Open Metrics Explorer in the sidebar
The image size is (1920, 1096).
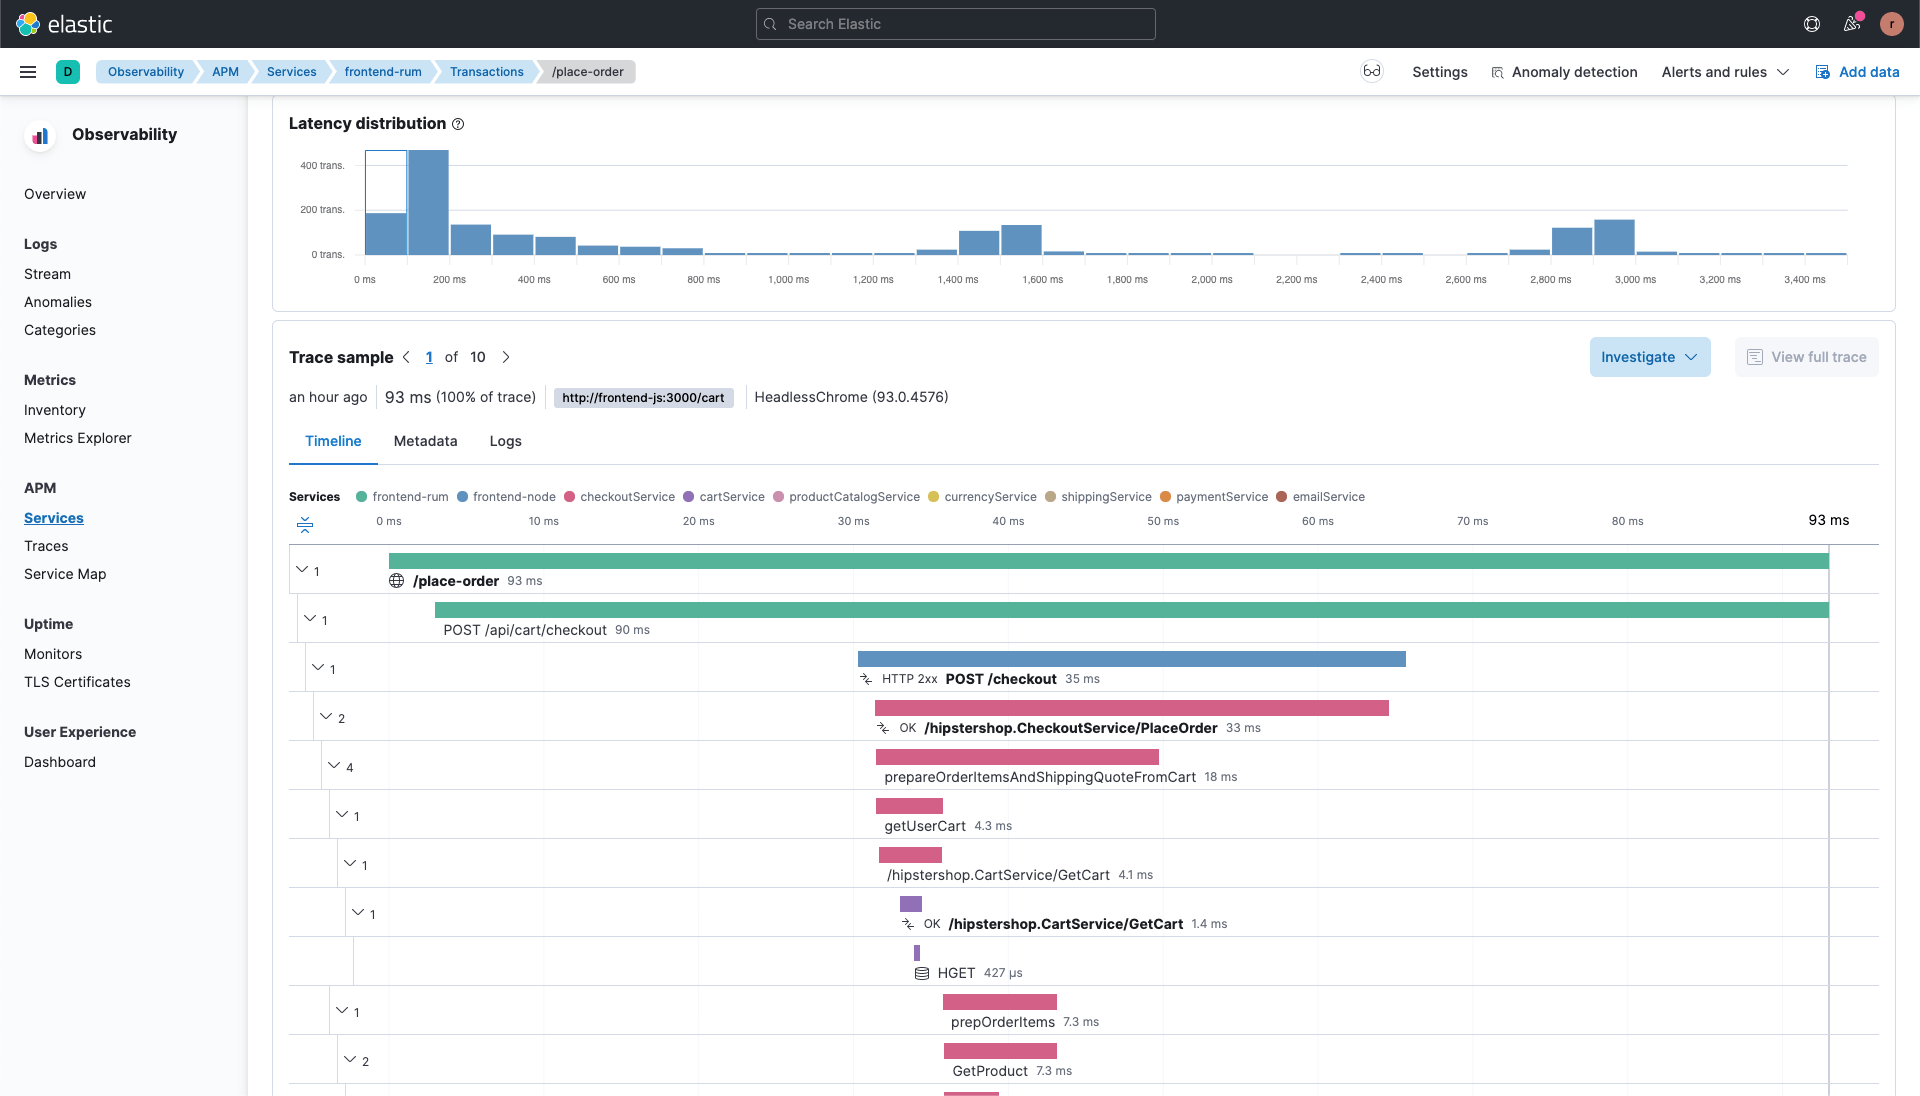point(78,438)
